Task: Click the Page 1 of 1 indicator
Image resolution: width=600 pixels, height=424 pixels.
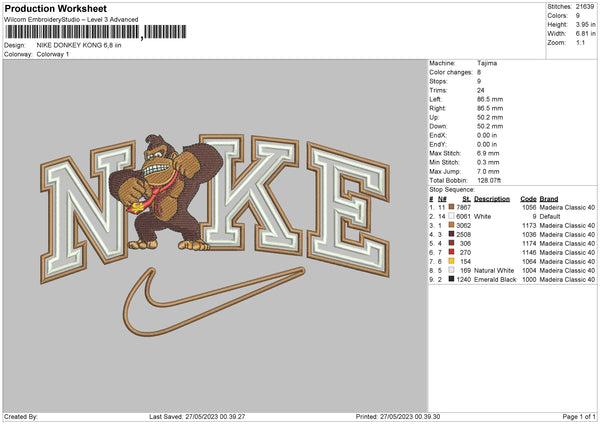Action: coord(579,416)
